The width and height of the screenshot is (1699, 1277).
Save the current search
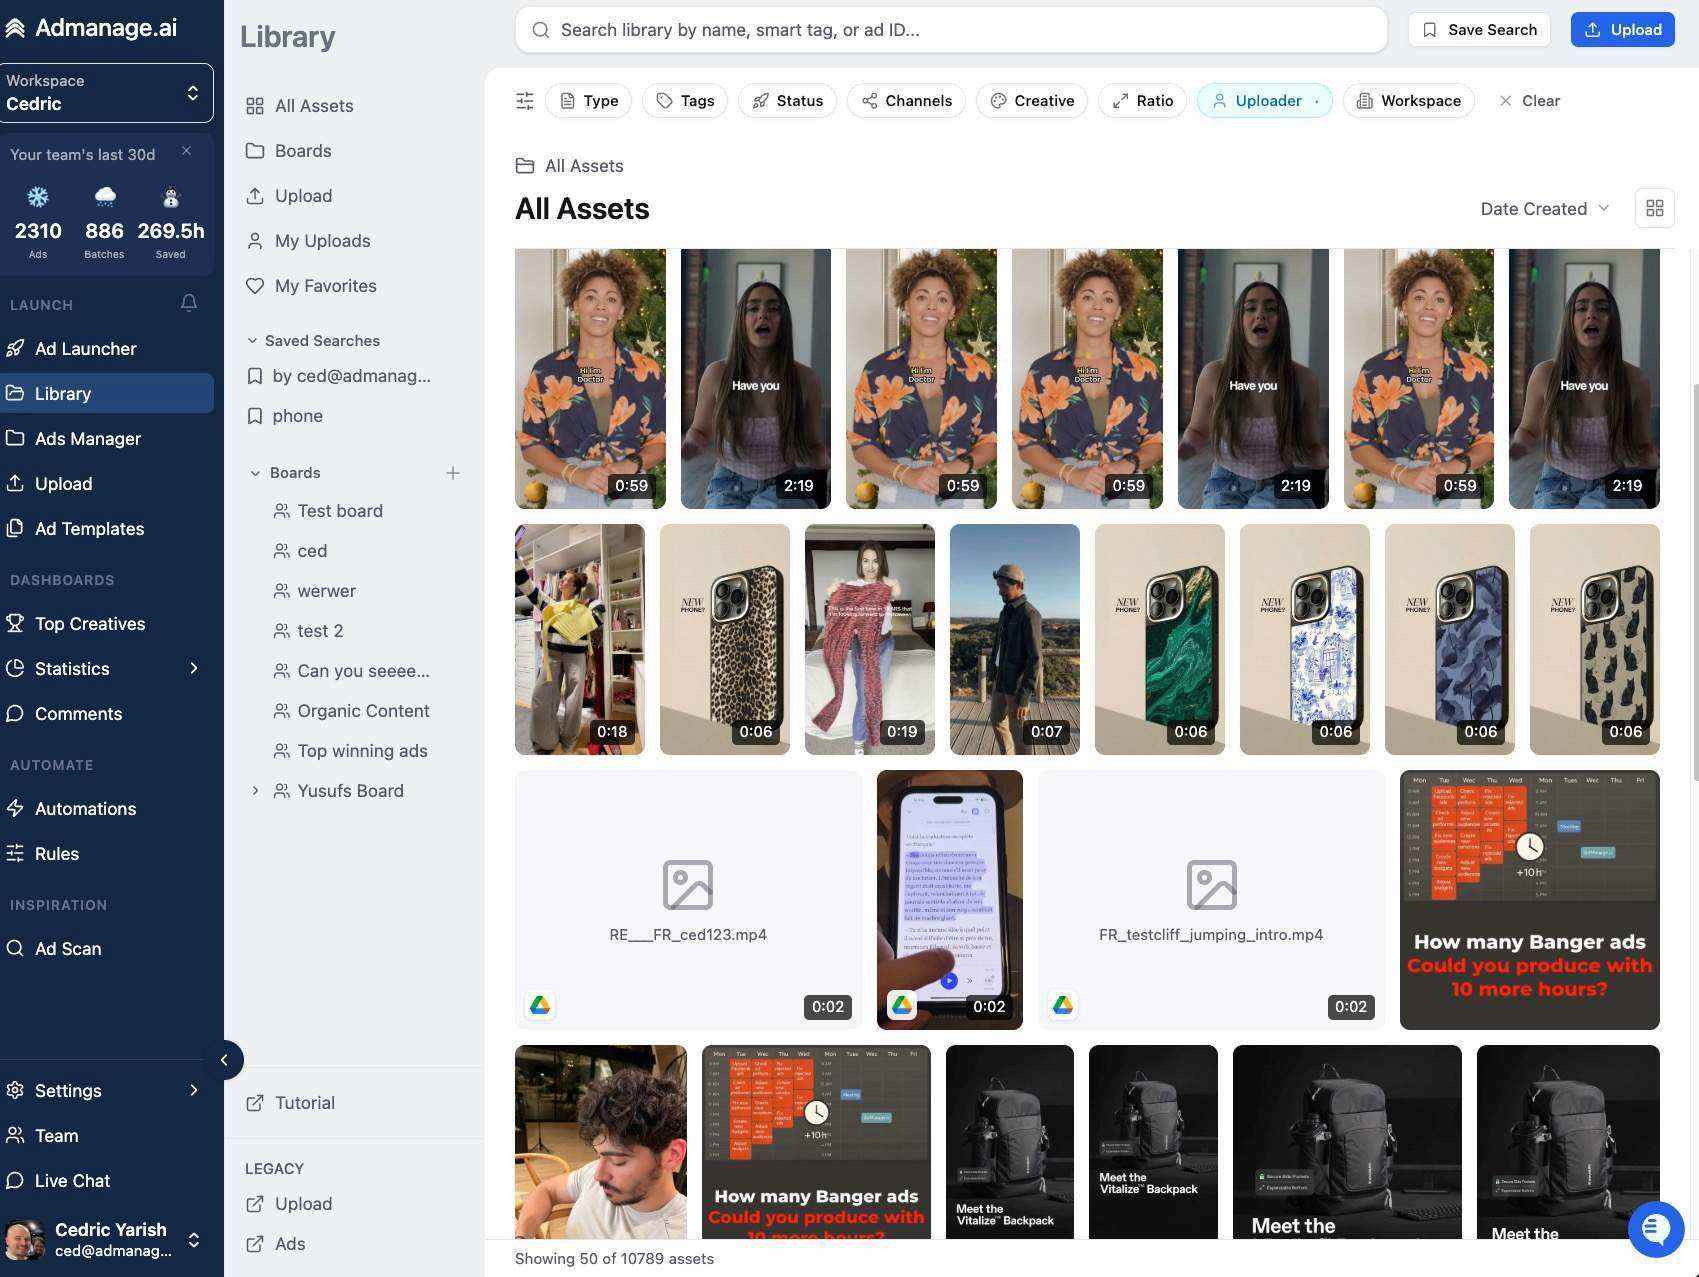click(x=1479, y=29)
